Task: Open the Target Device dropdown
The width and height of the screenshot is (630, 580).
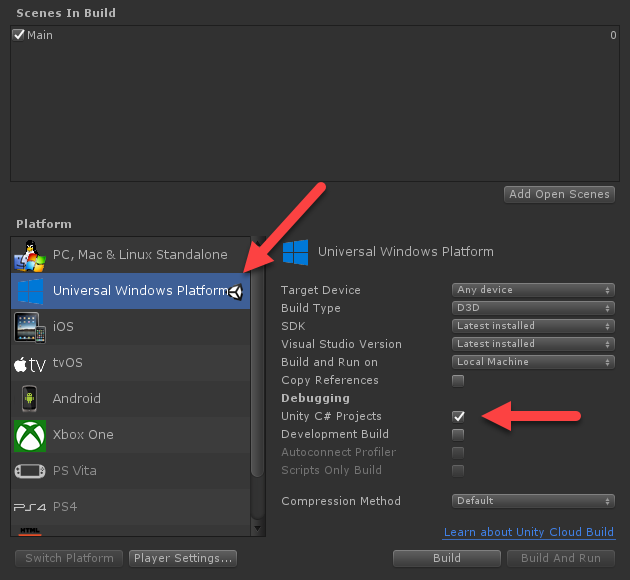Action: [x=533, y=290]
